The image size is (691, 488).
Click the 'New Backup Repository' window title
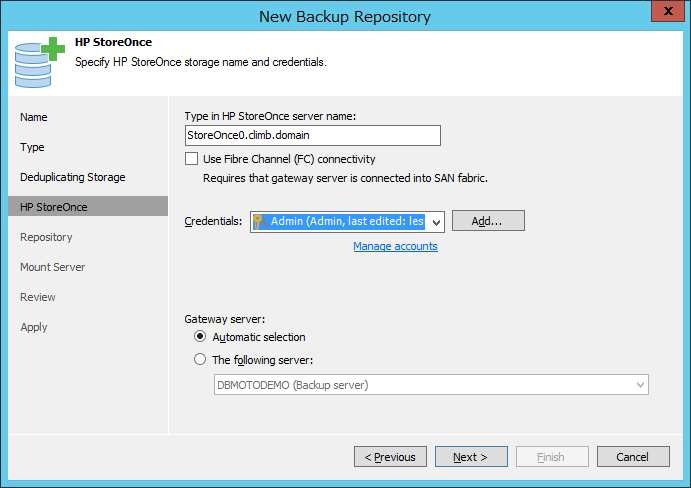345,17
